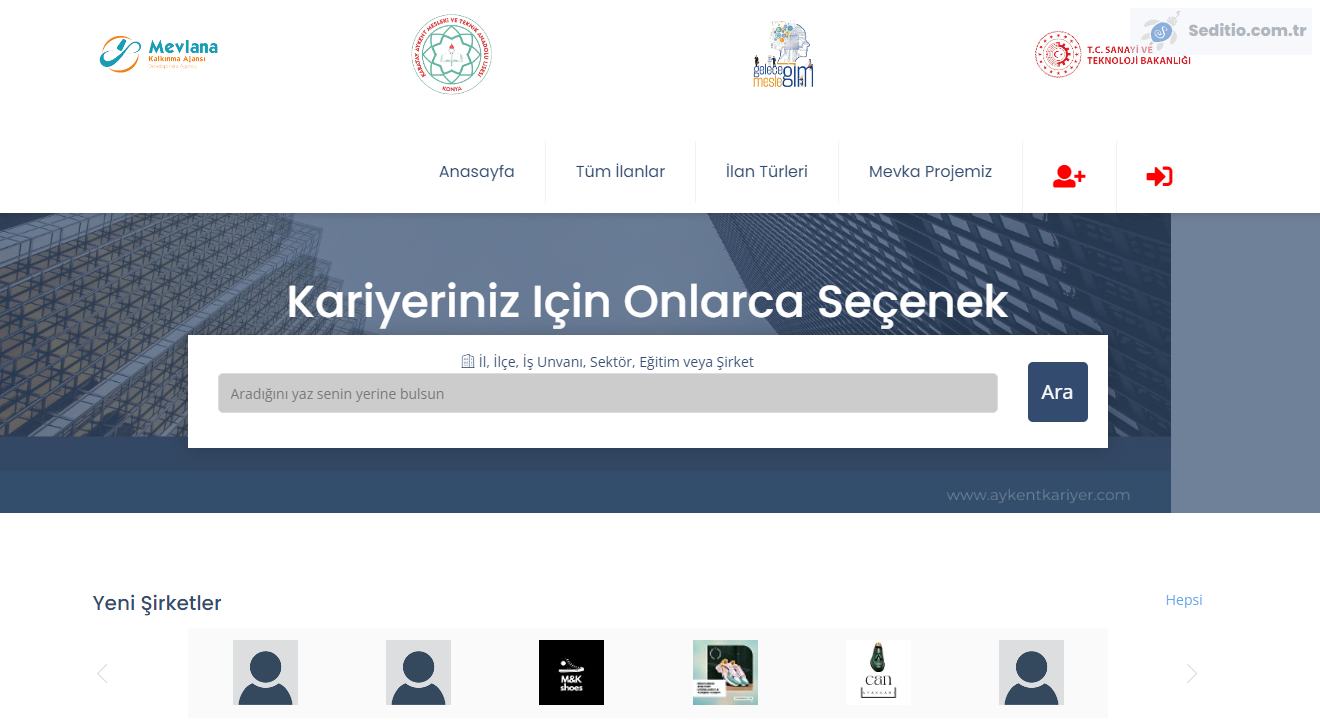Open the sneaker-image company profile
The width and height of the screenshot is (1320, 720).
point(725,672)
